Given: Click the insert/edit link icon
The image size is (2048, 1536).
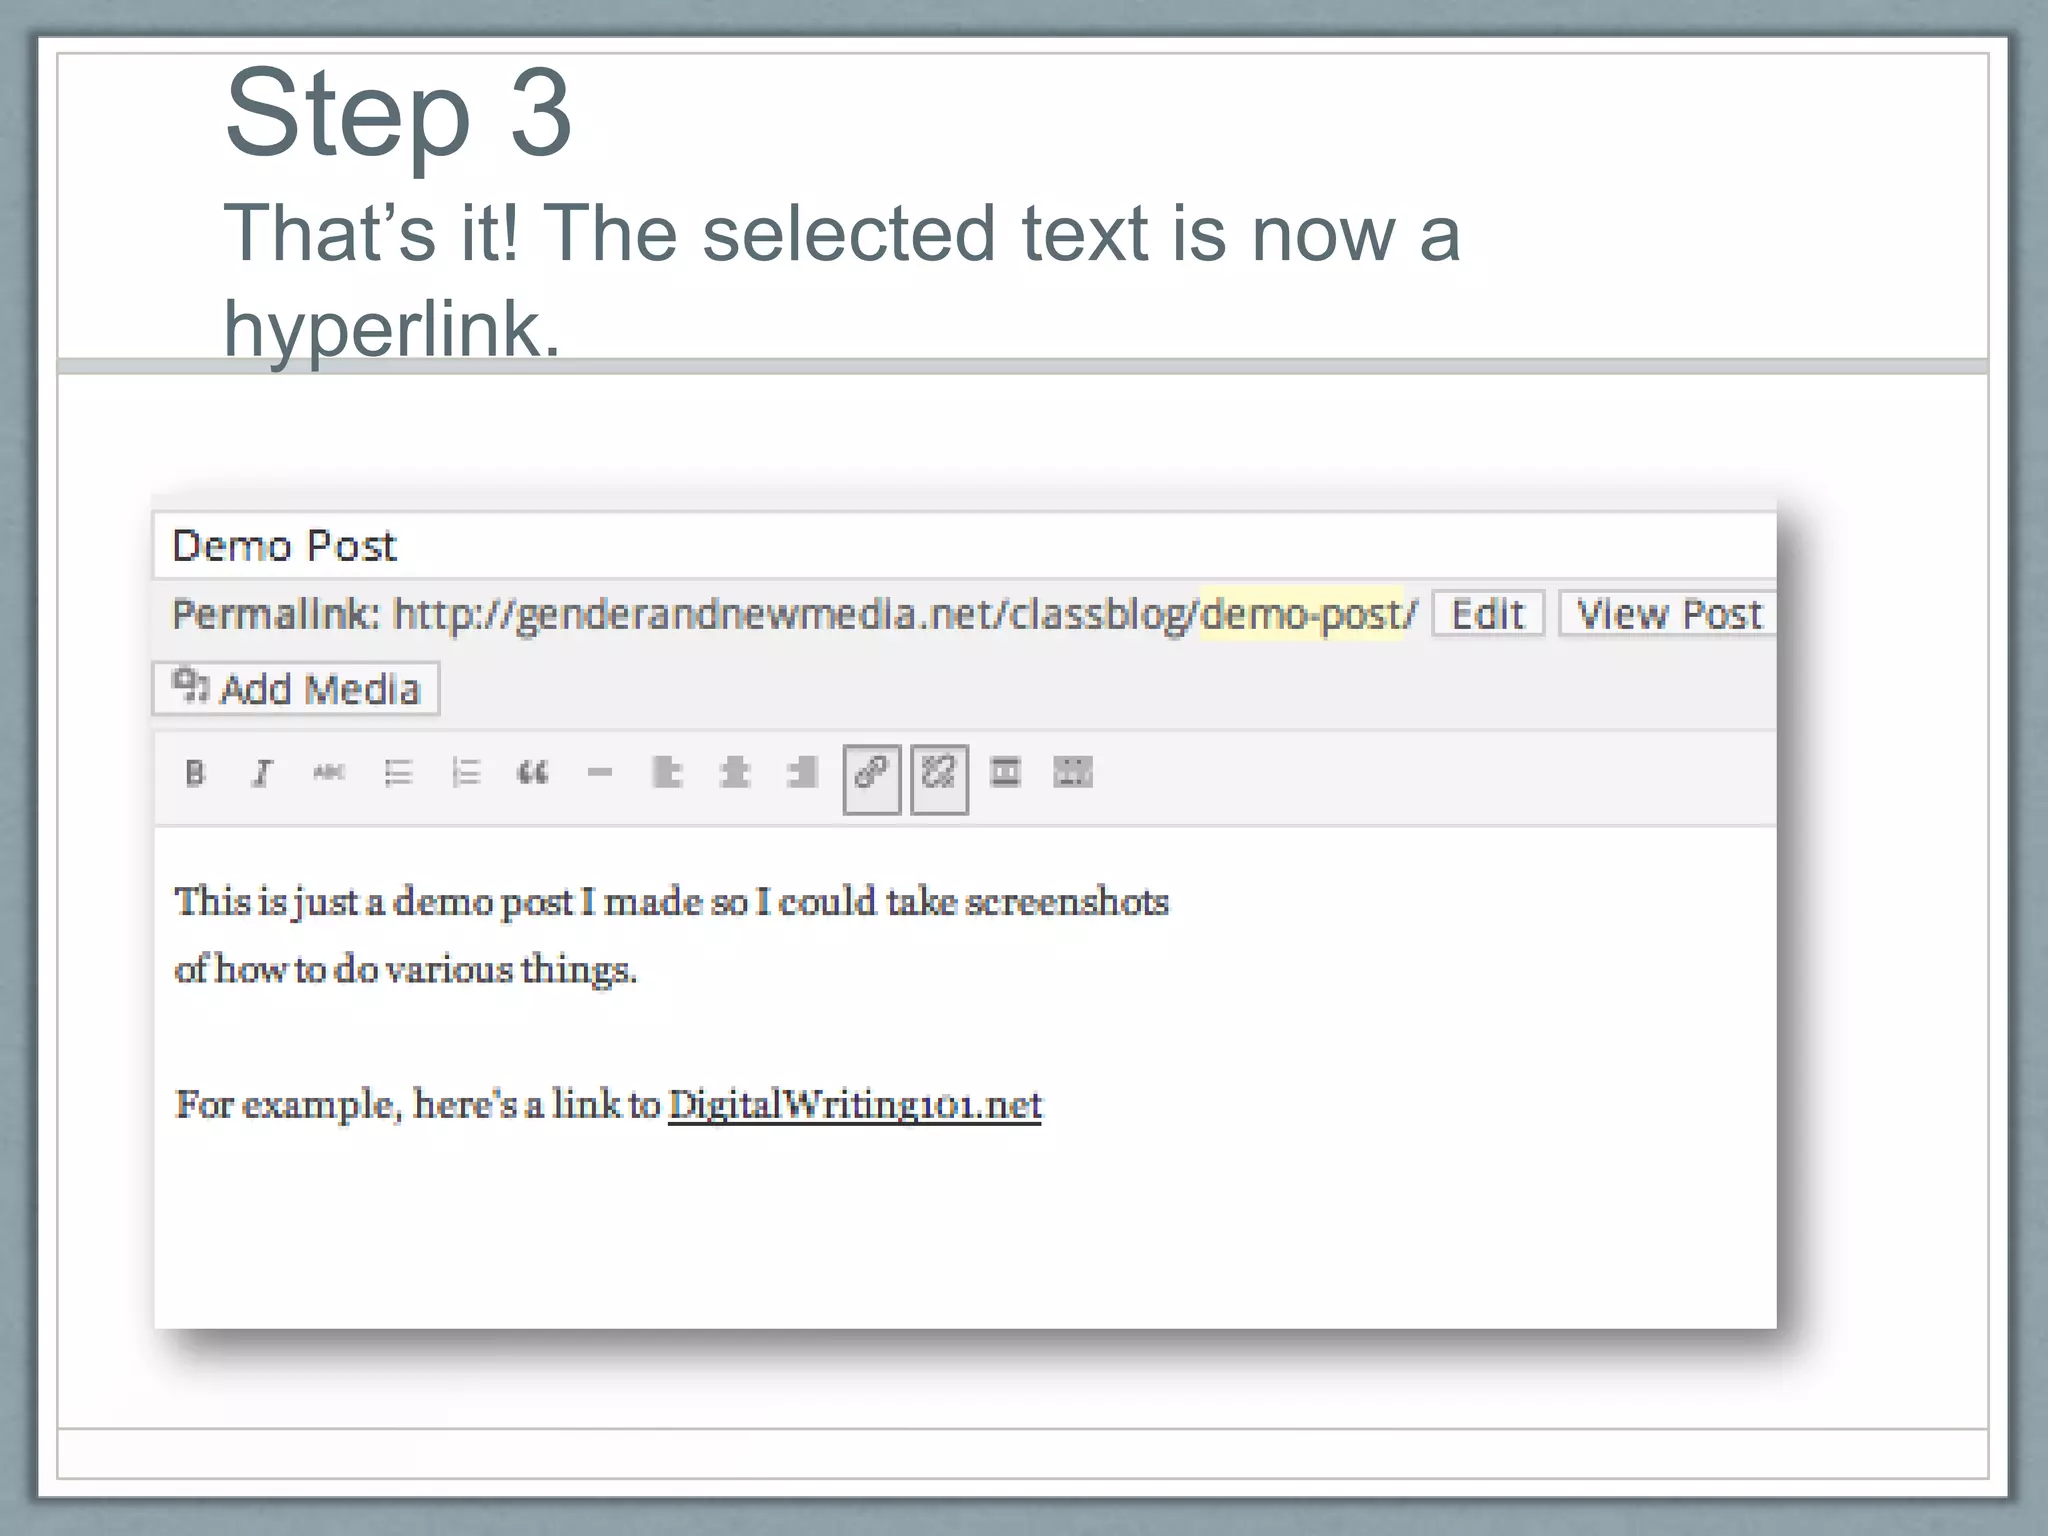Looking at the screenshot, I should 872,779.
